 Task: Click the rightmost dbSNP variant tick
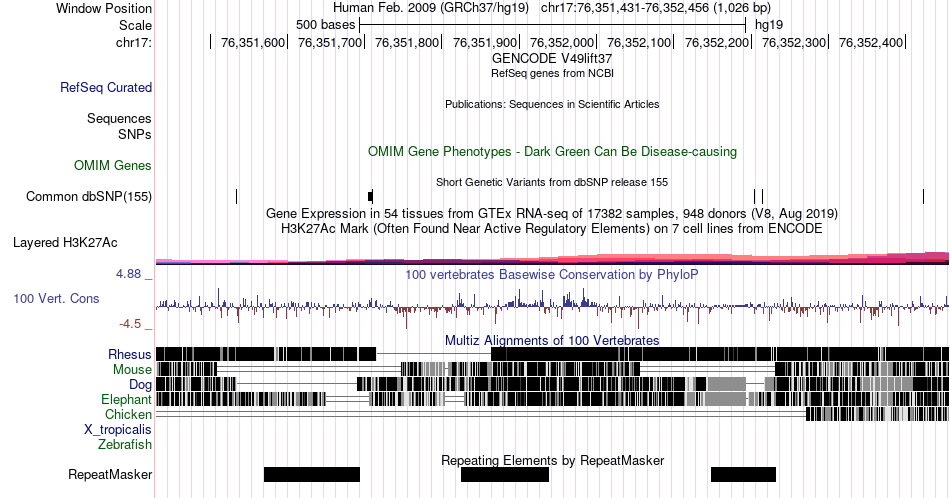[923, 196]
